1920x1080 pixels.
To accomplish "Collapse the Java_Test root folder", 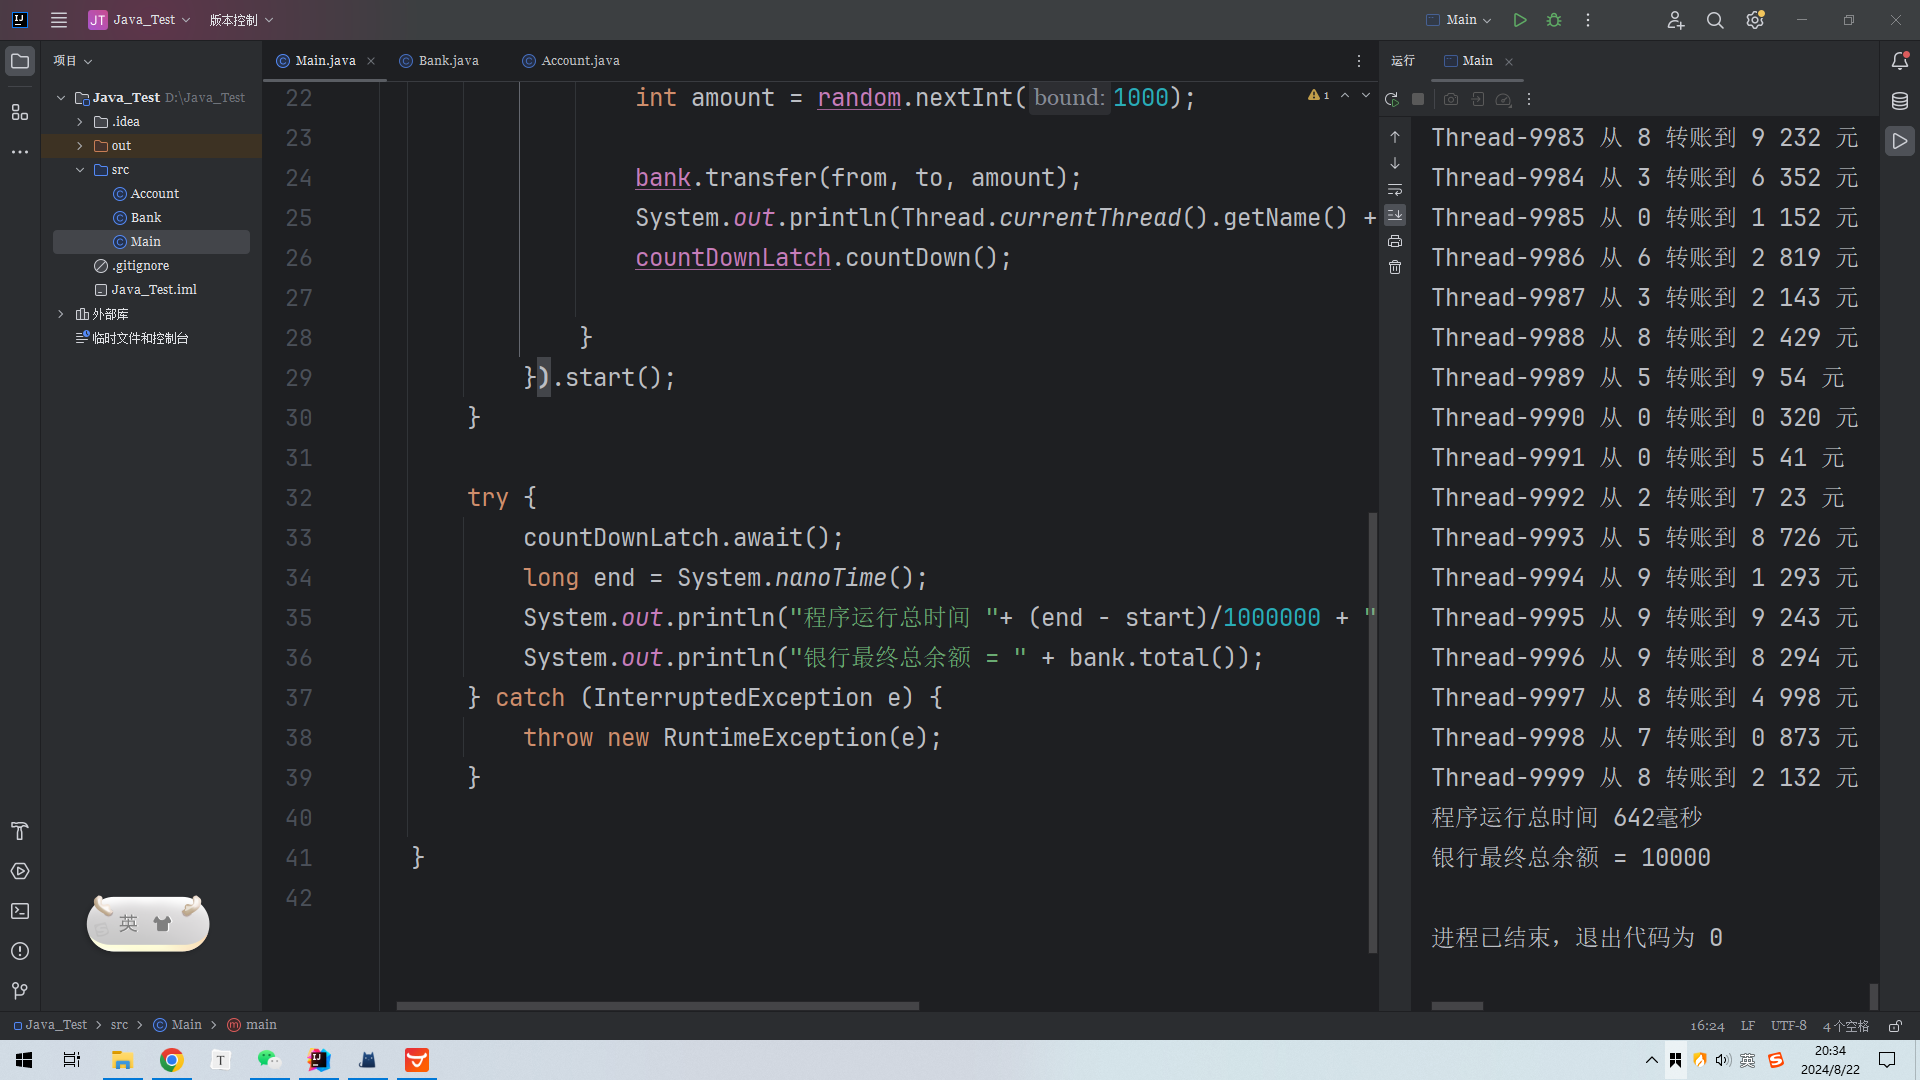I will pos(61,98).
